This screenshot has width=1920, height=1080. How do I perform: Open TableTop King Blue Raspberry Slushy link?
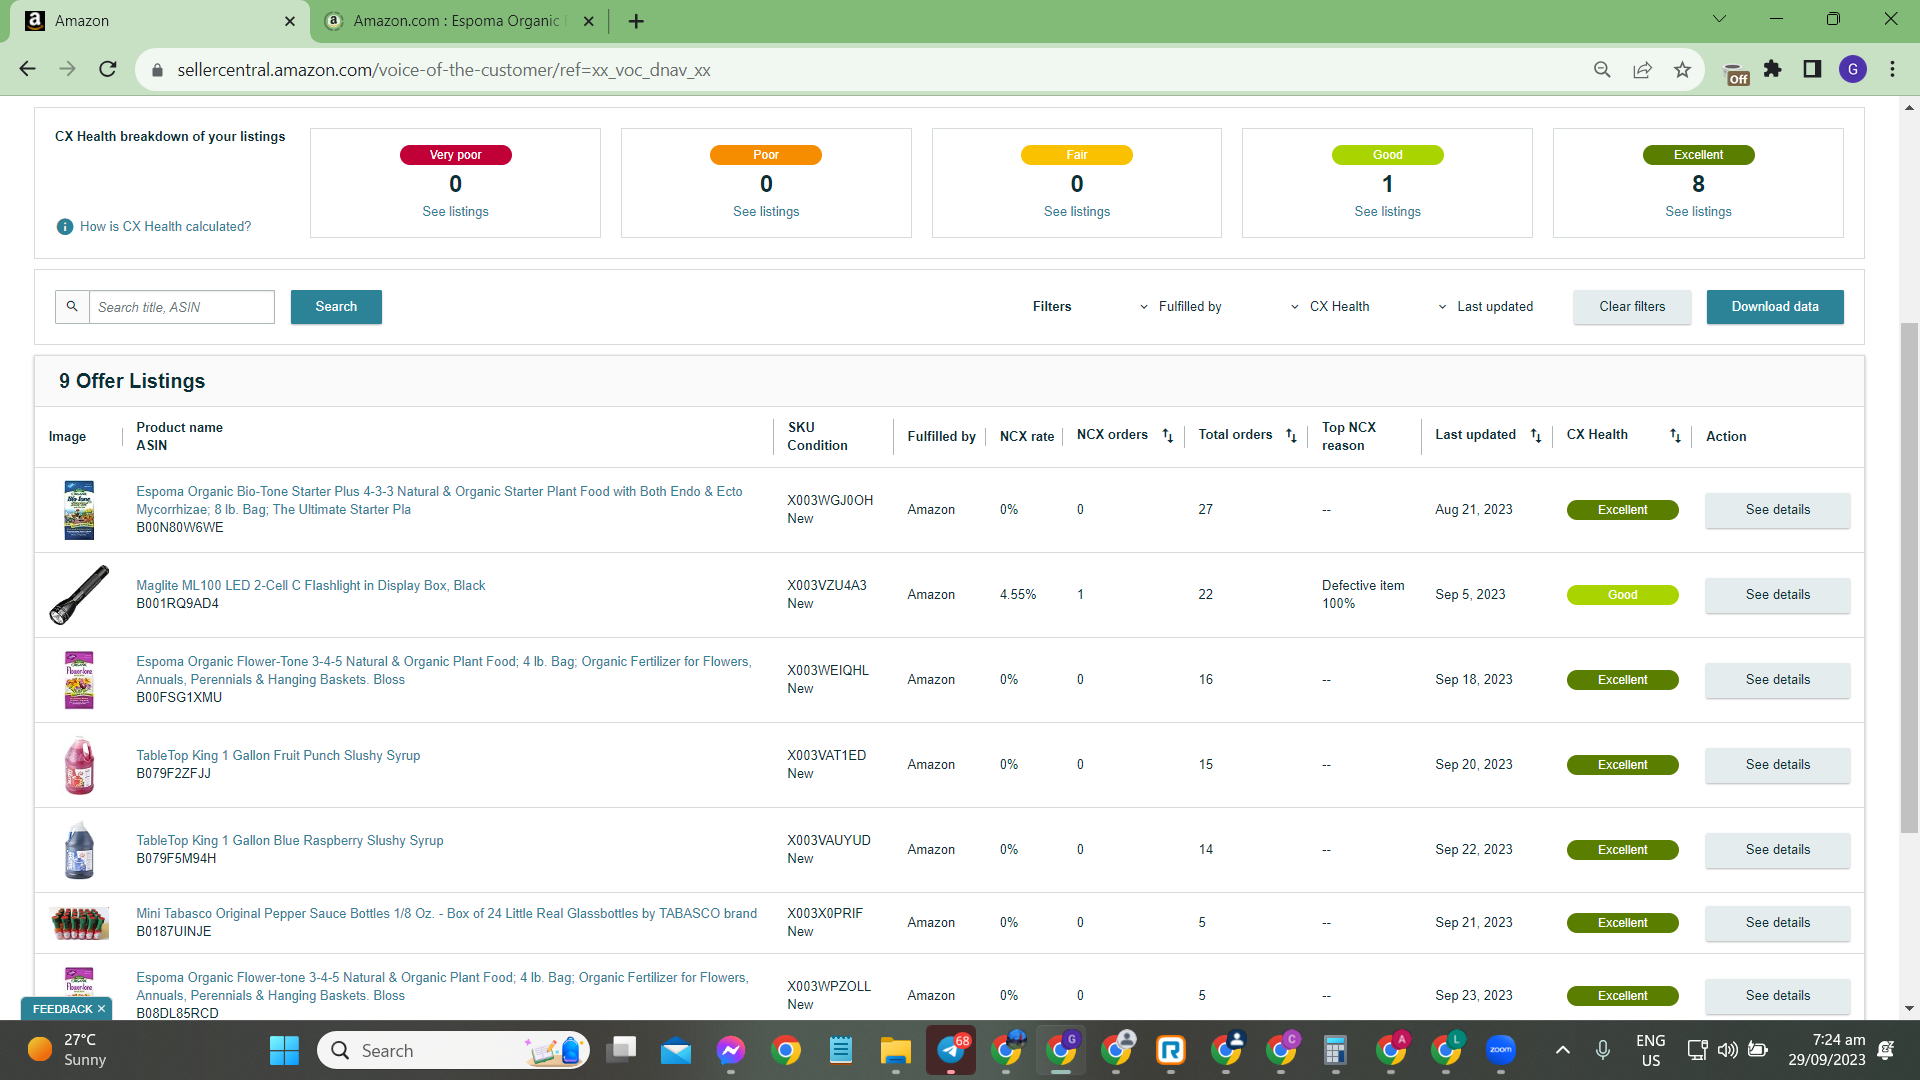289,841
